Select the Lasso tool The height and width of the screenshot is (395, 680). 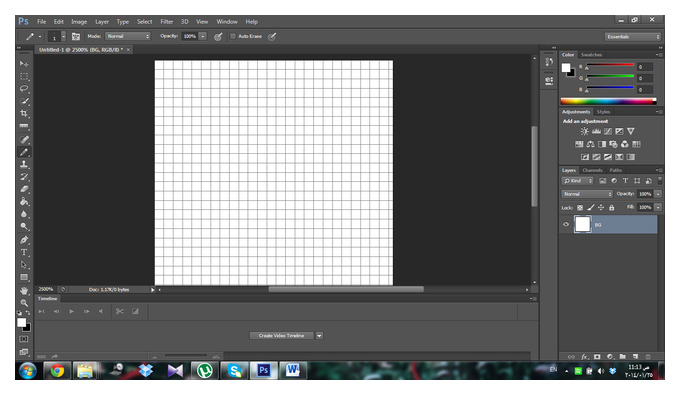24,88
